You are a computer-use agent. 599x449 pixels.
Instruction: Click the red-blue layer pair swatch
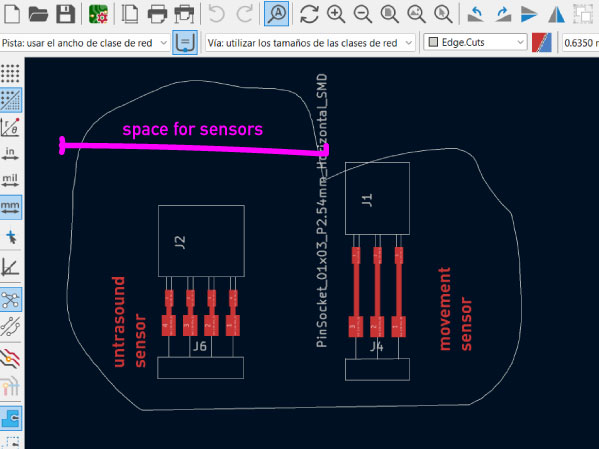click(541, 42)
